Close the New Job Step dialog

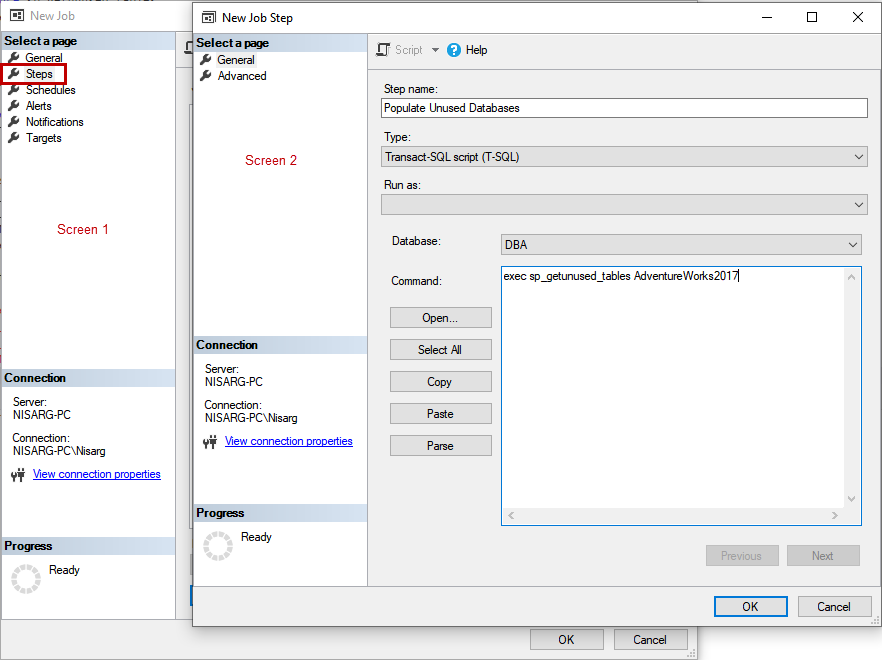point(858,17)
